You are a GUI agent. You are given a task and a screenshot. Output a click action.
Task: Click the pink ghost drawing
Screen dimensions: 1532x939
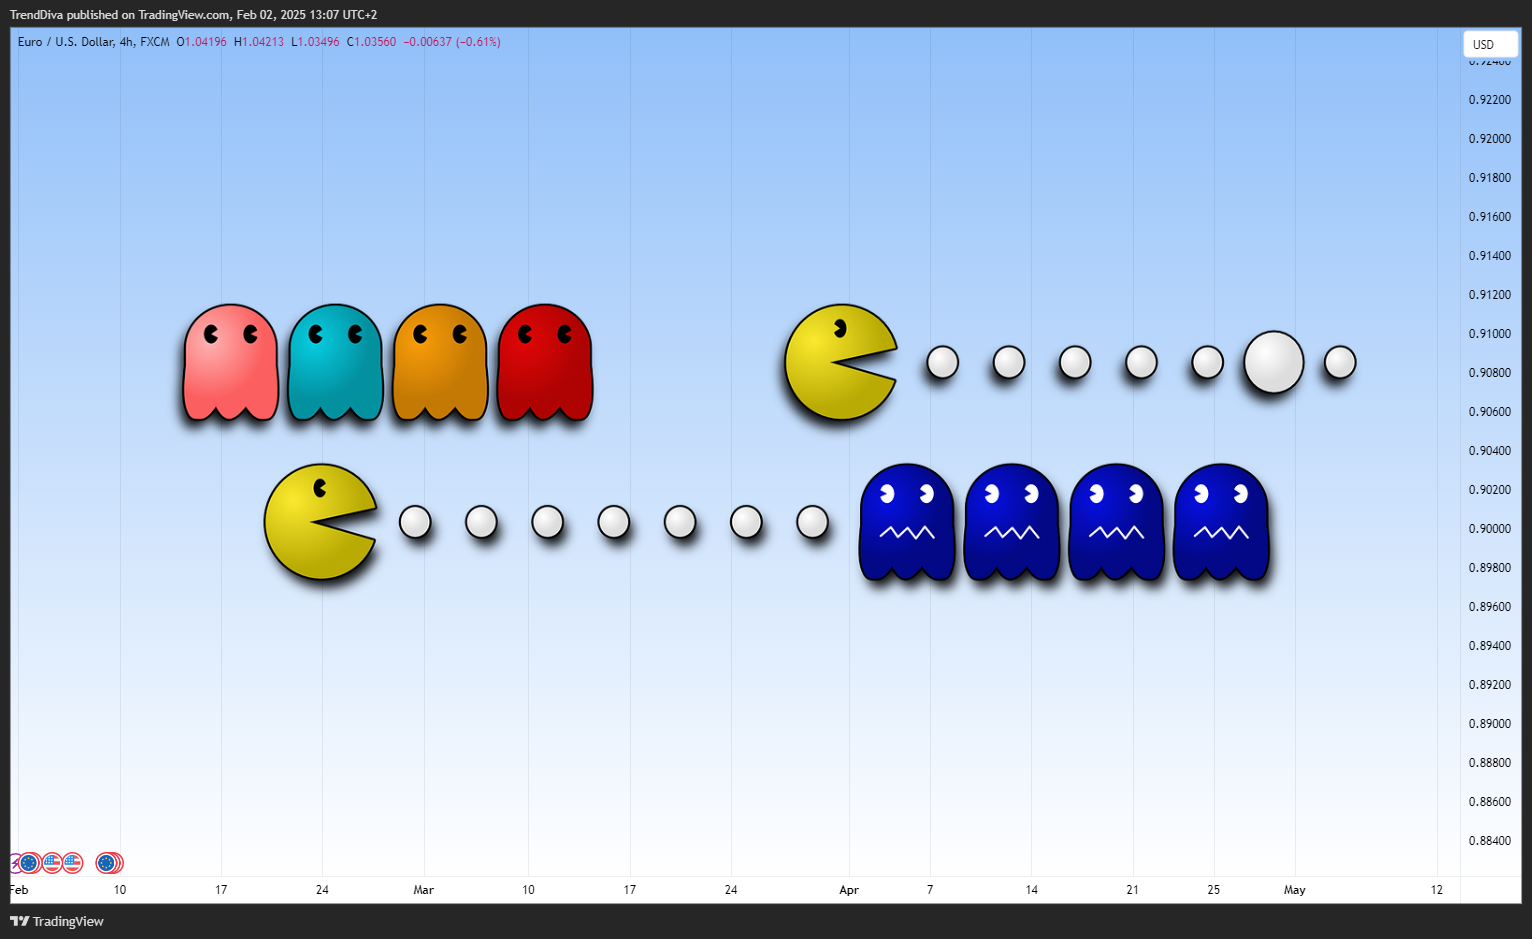231,362
